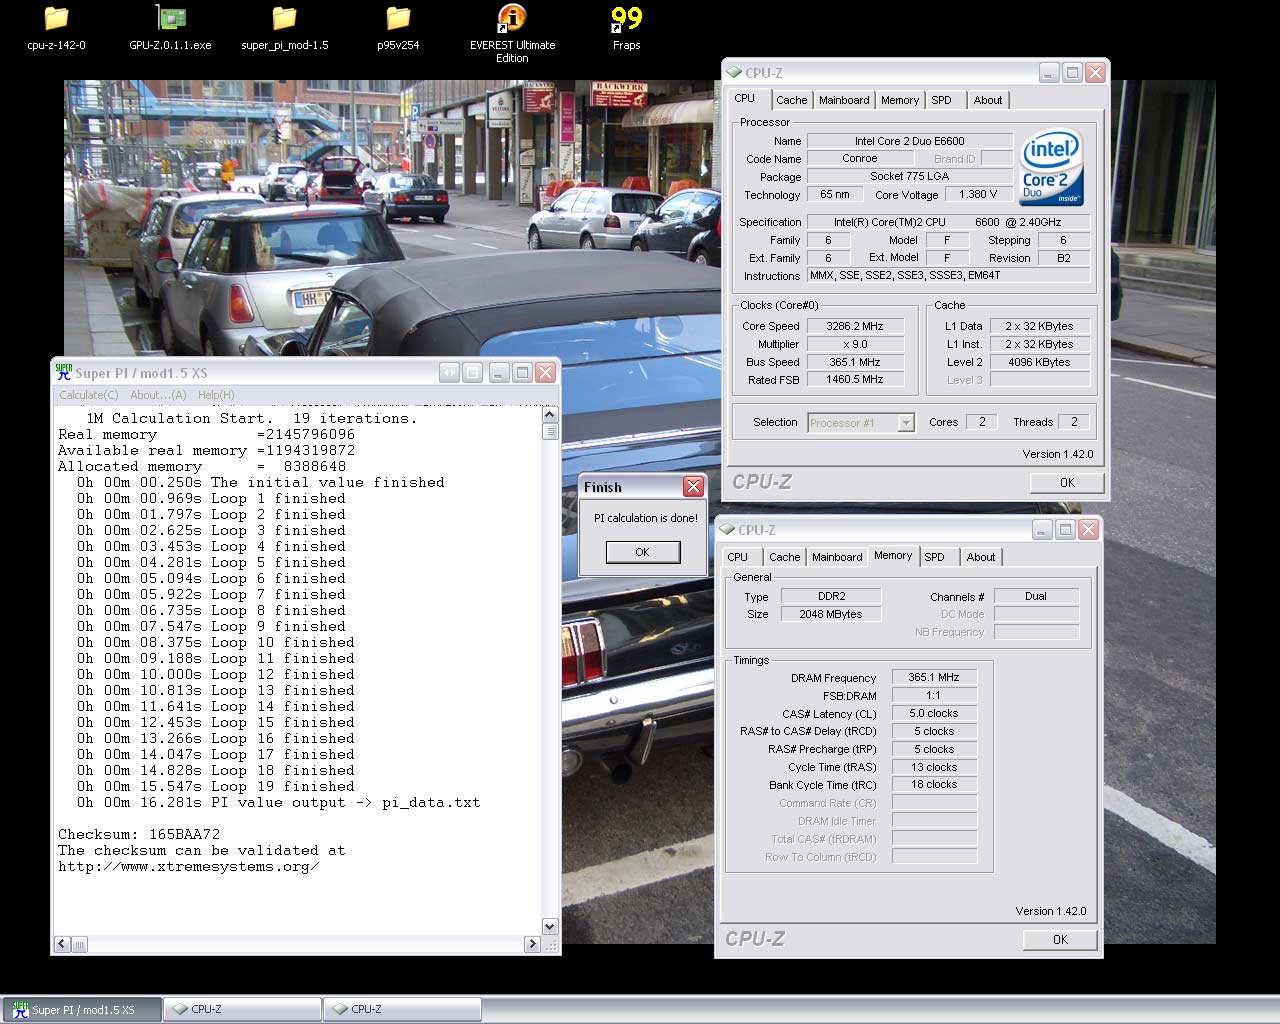Click CAS# Latency value 5.0 clocks

[934, 713]
